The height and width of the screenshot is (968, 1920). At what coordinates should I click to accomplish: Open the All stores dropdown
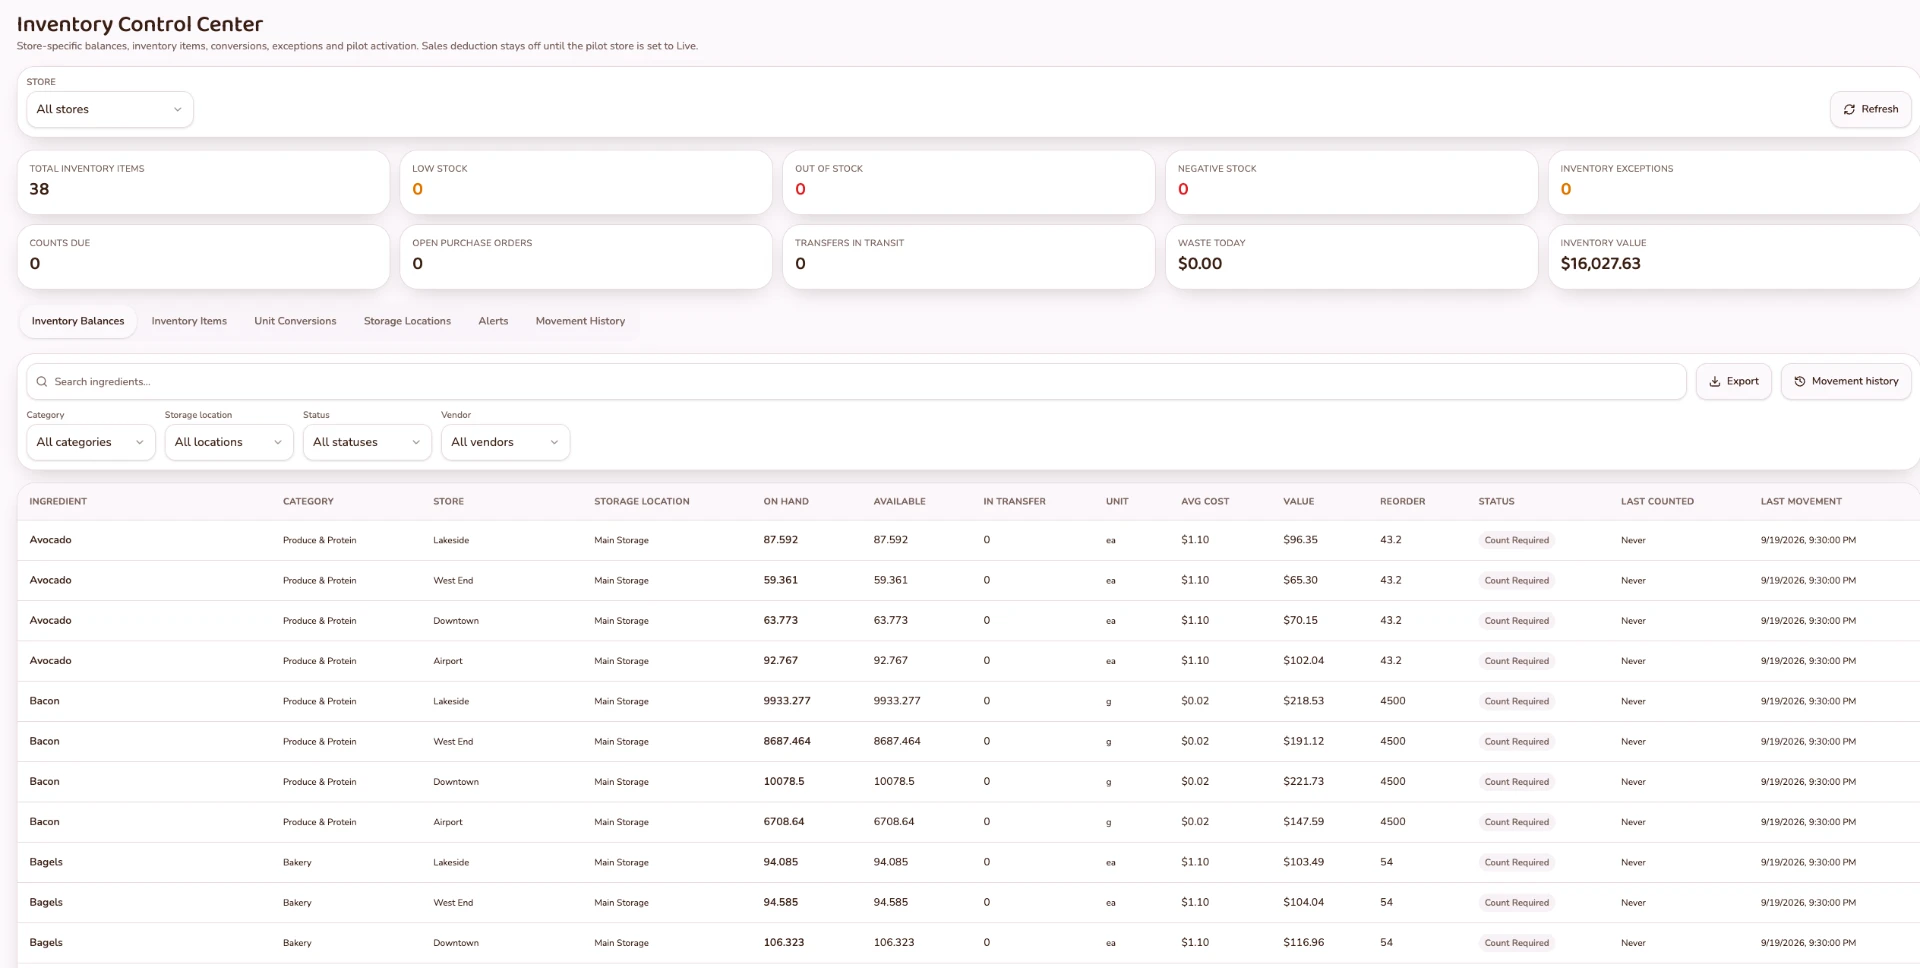110,109
